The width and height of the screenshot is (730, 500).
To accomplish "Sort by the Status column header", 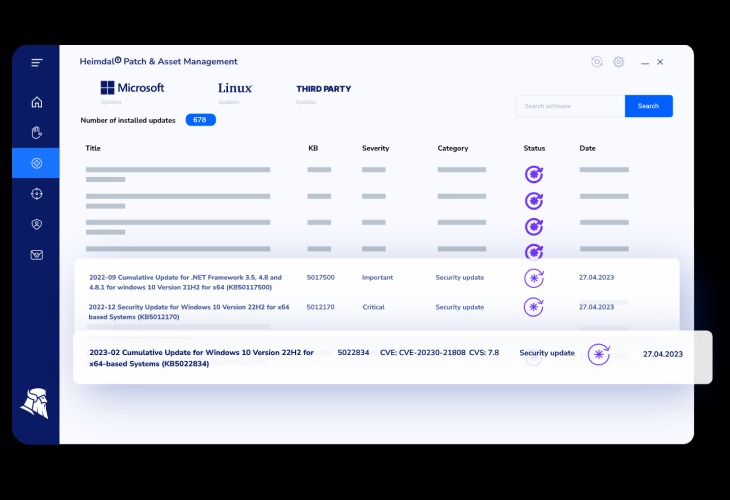I will tap(534, 148).
